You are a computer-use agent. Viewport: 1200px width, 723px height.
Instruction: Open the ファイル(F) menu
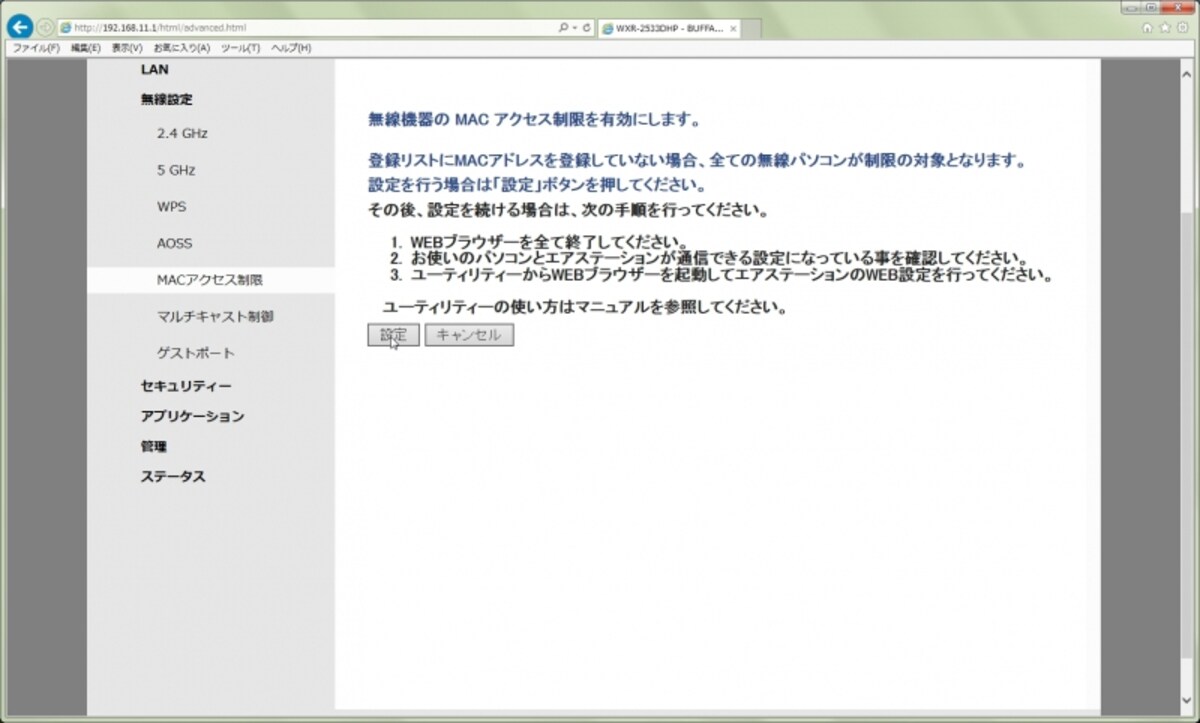(36, 48)
